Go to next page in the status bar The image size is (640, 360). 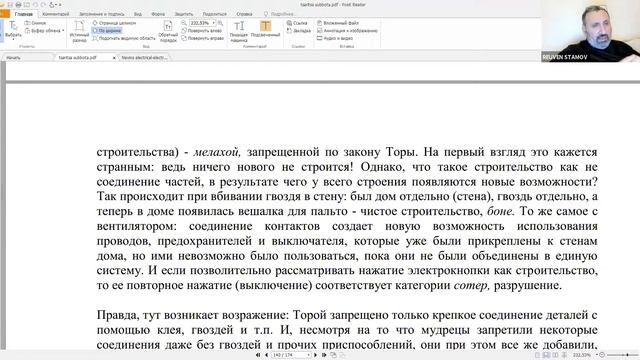pyautogui.click(x=316, y=355)
